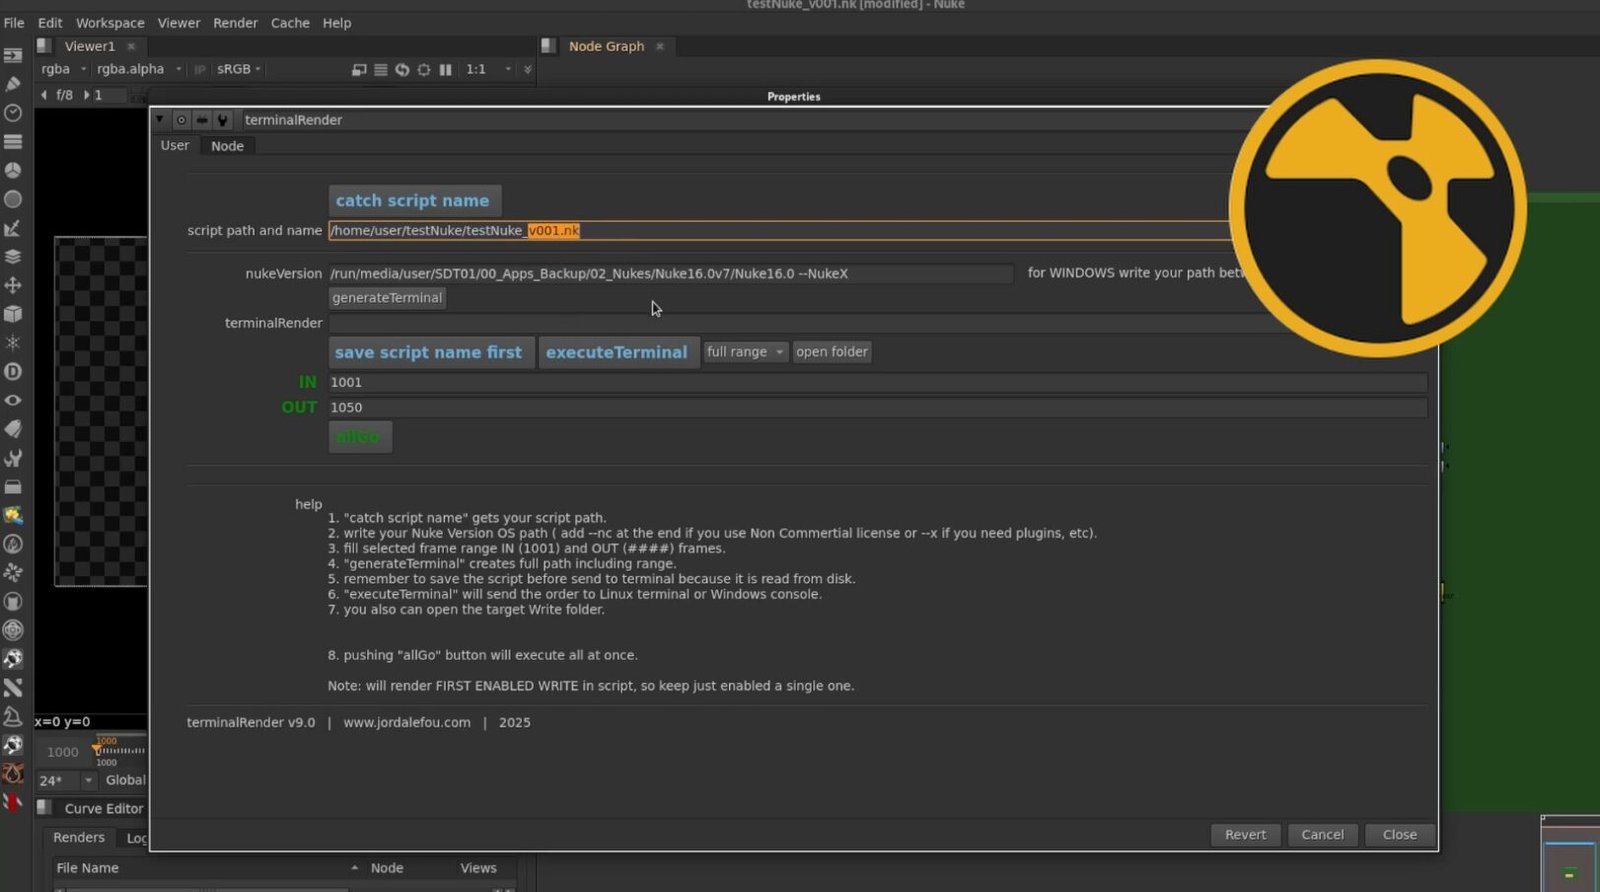Screen dimensions: 1600x892
Task: Open the Render menu
Action: tap(235, 23)
